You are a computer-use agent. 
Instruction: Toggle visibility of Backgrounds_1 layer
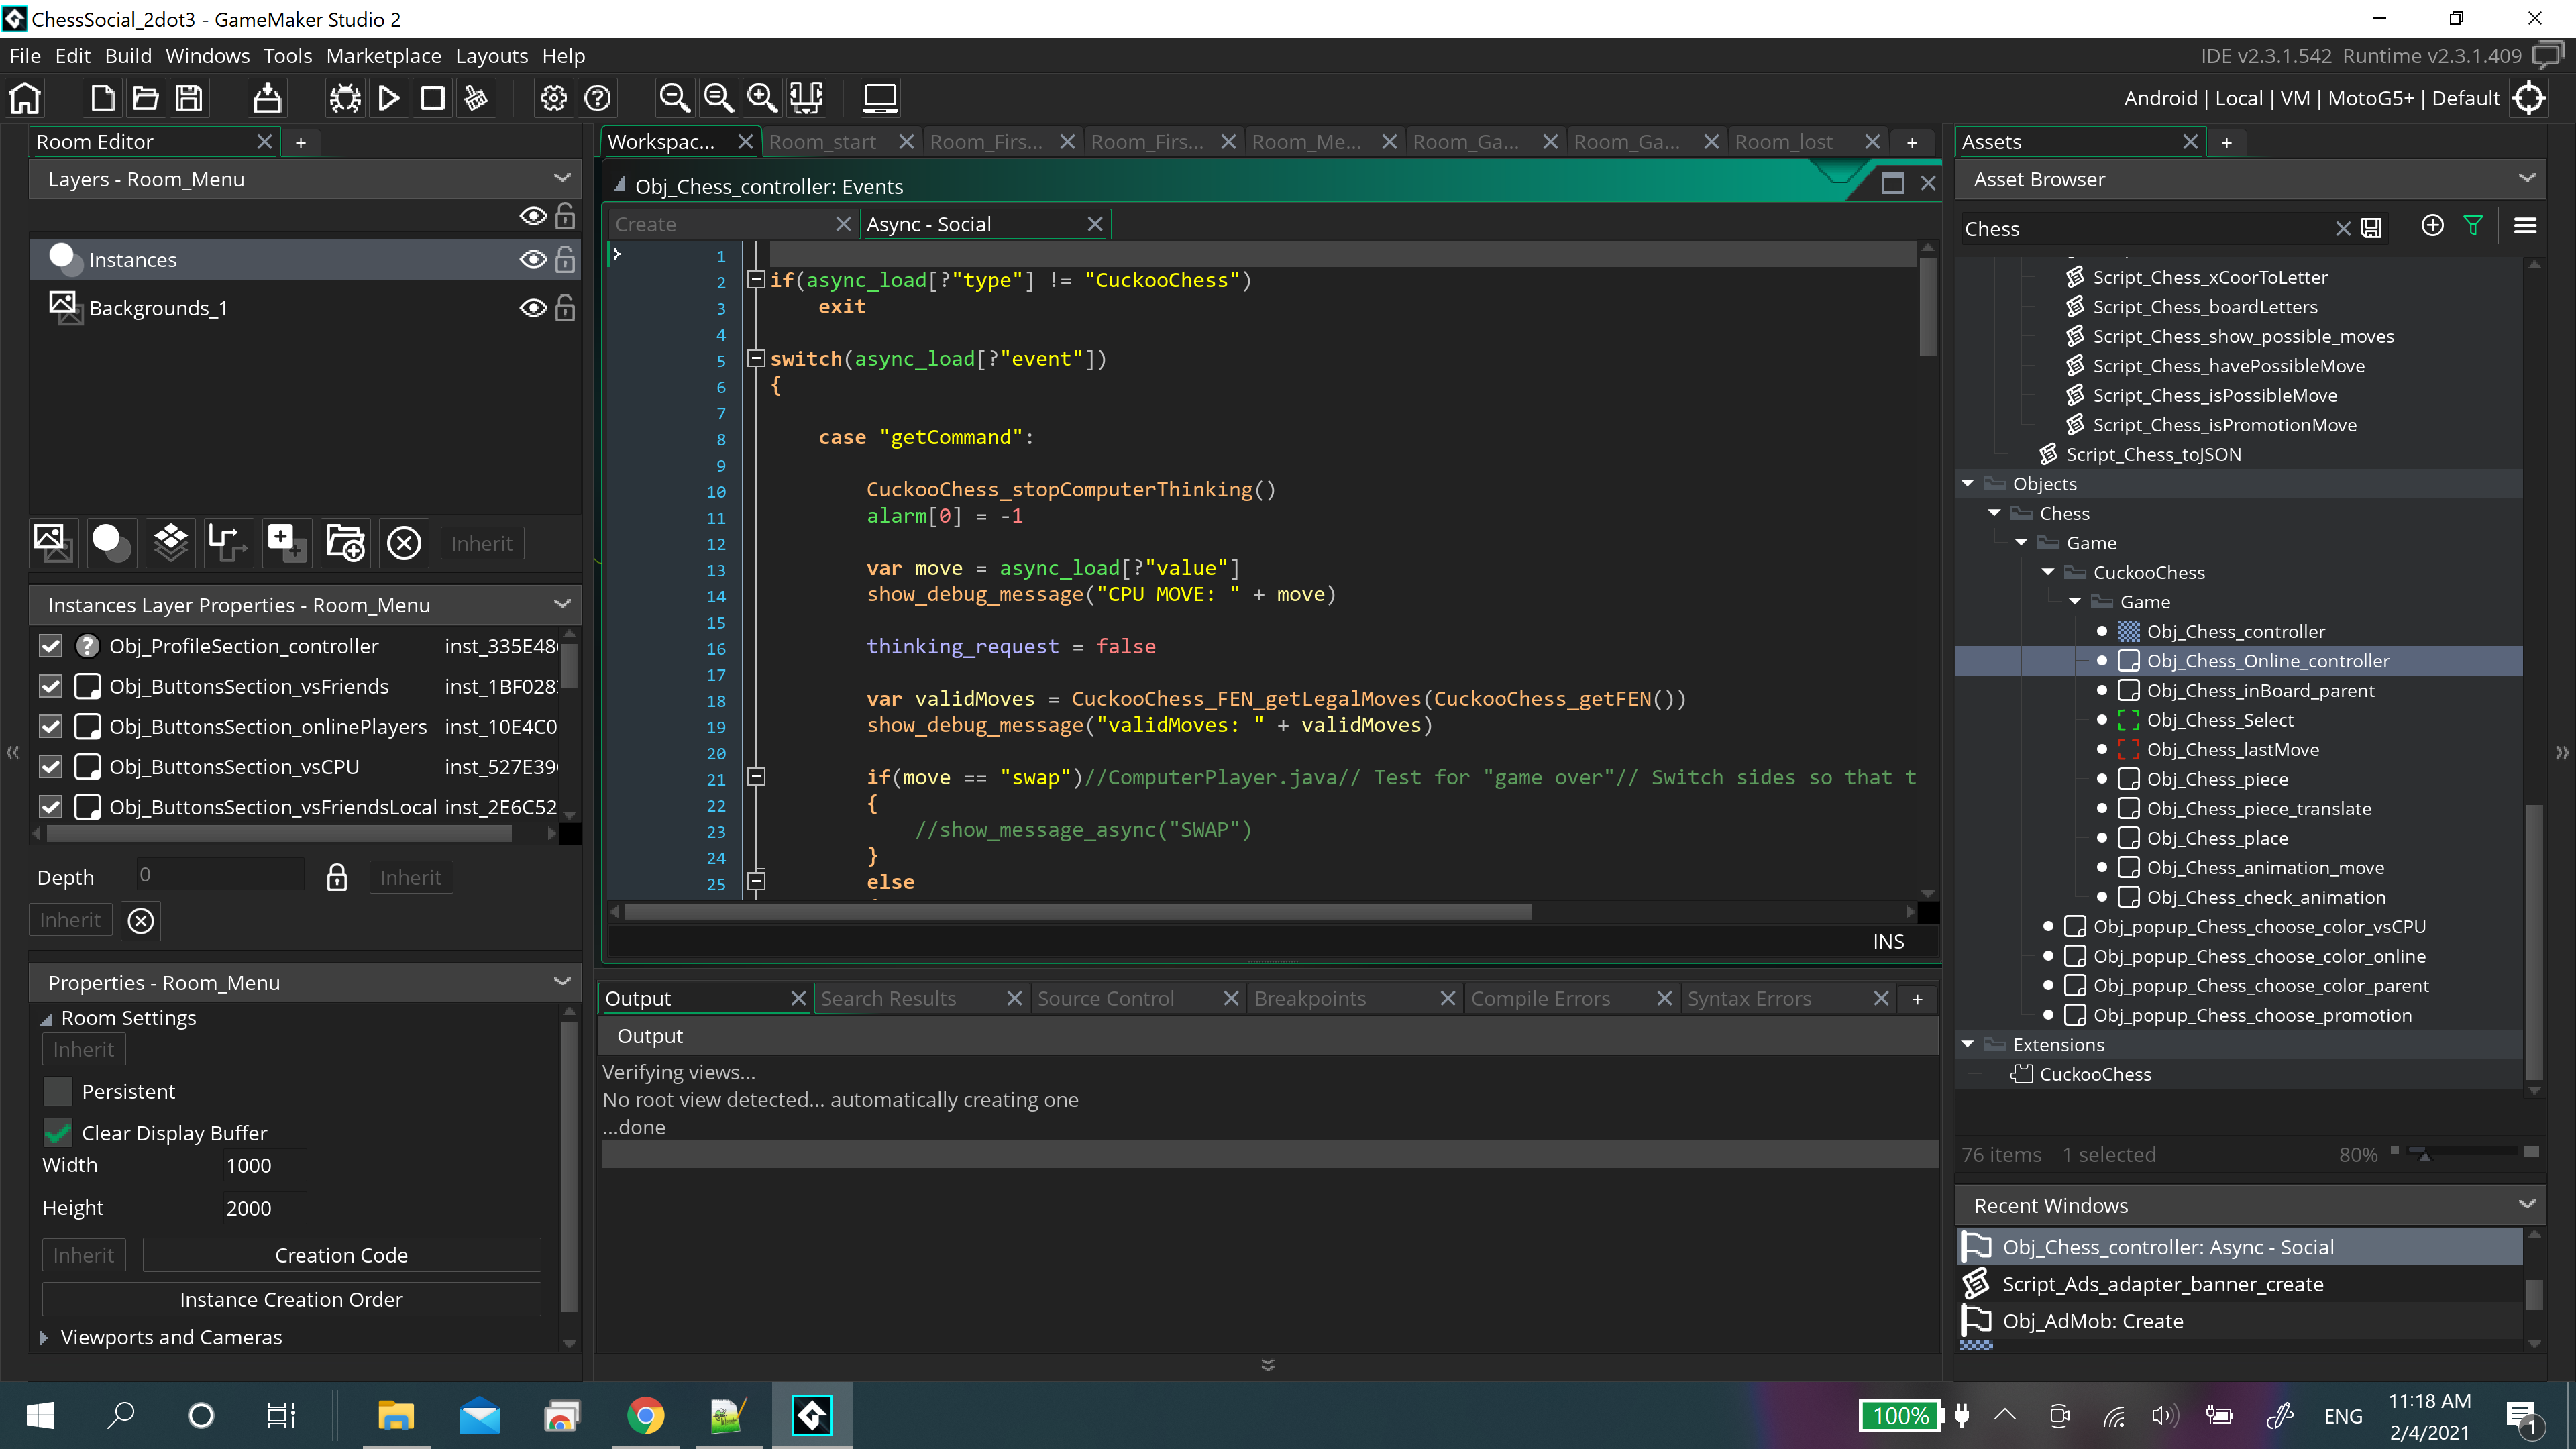[x=533, y=308]
